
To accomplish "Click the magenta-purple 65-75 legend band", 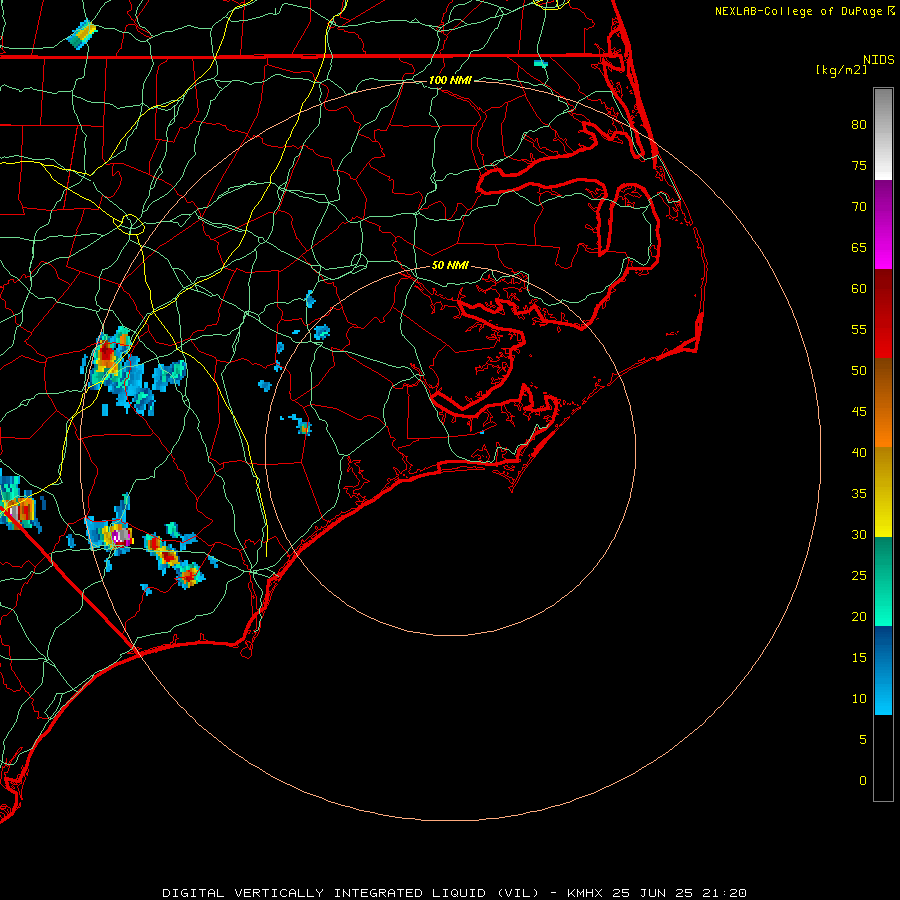I will coord(883,224).
